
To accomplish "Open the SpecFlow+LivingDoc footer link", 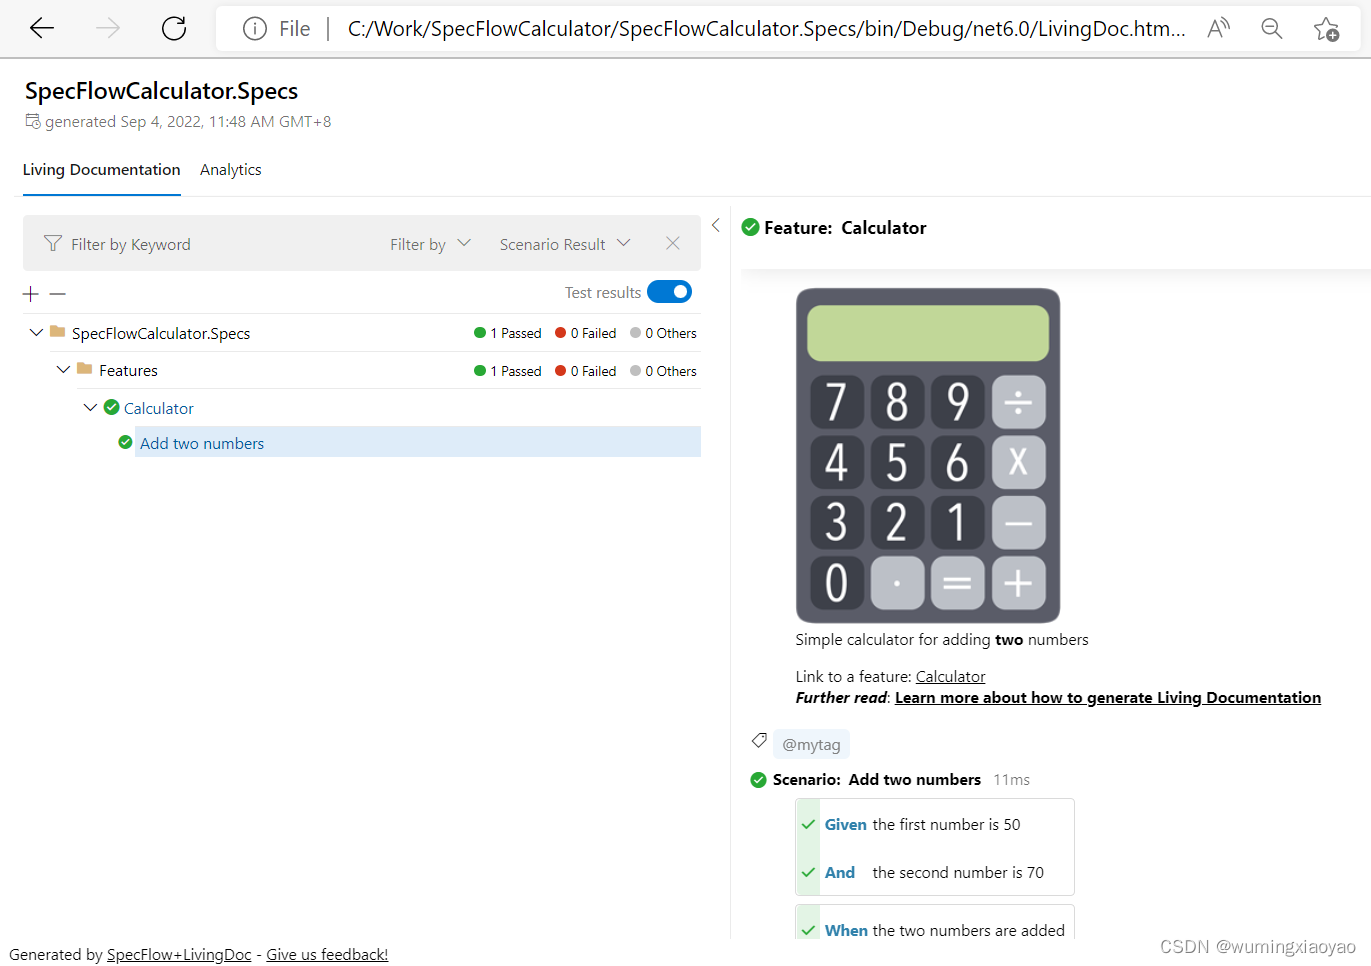I will 179,955.
